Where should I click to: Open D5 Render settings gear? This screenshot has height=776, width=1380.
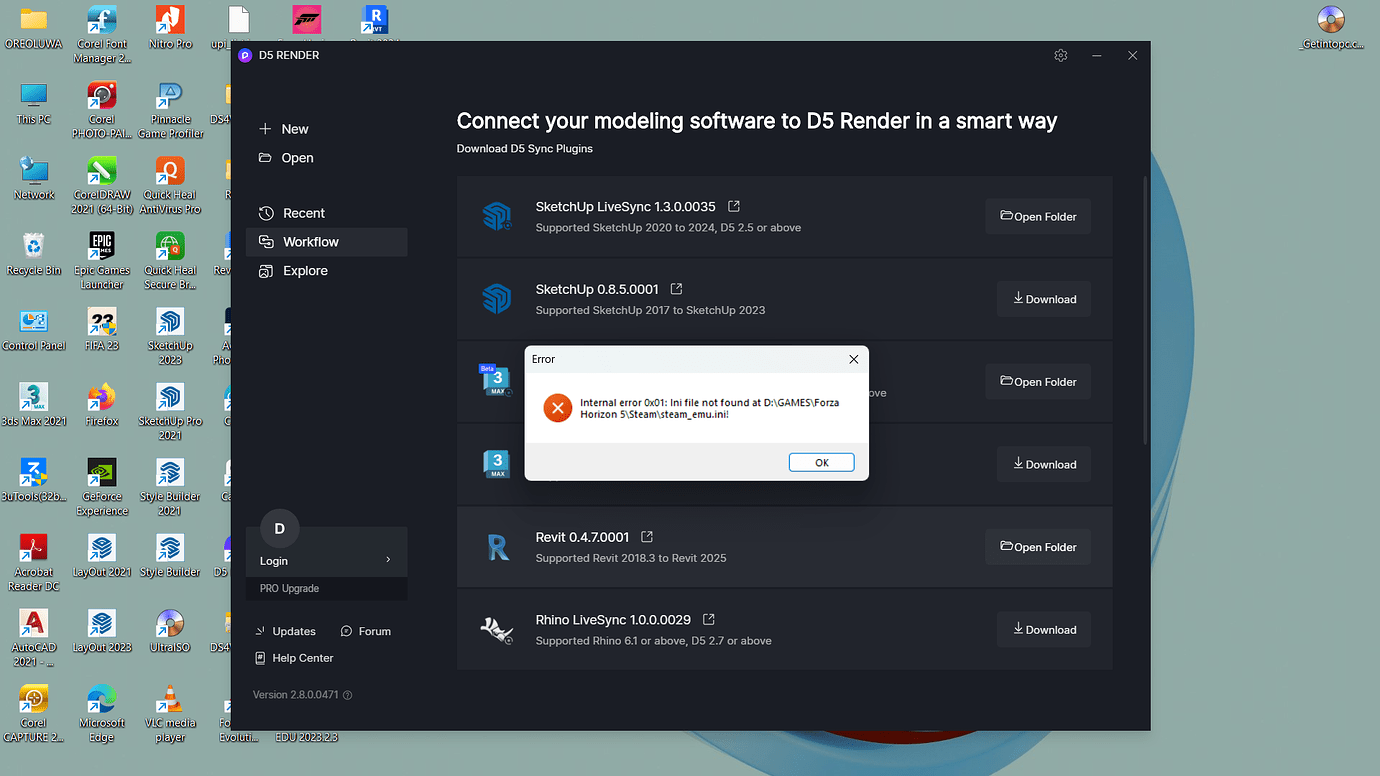click(1060, 55)
